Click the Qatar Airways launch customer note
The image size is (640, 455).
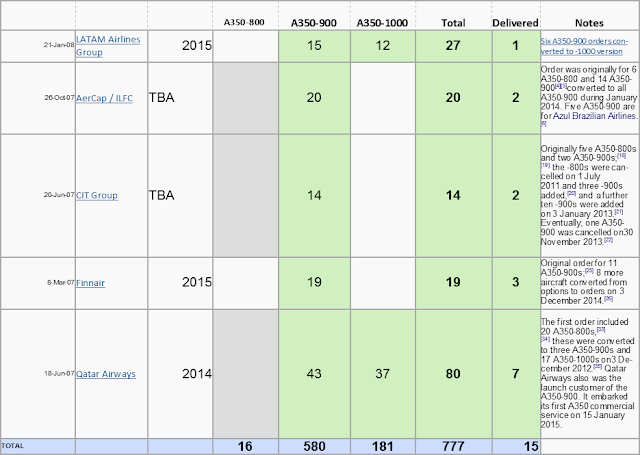[x=588, y=373]
